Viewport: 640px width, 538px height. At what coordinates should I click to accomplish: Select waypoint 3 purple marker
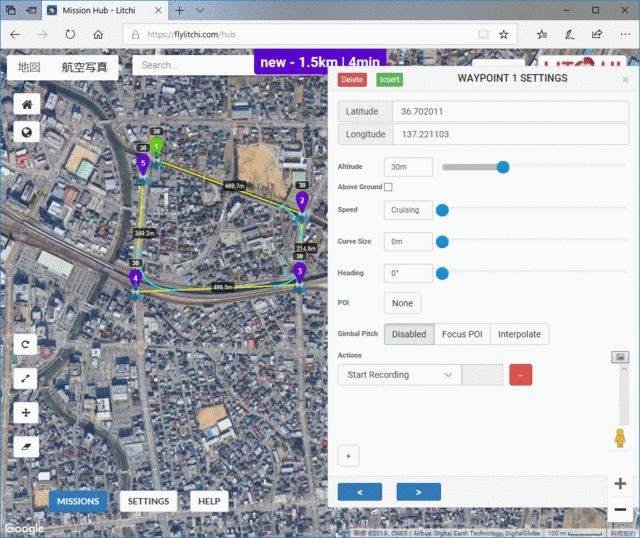click(300, 272)
